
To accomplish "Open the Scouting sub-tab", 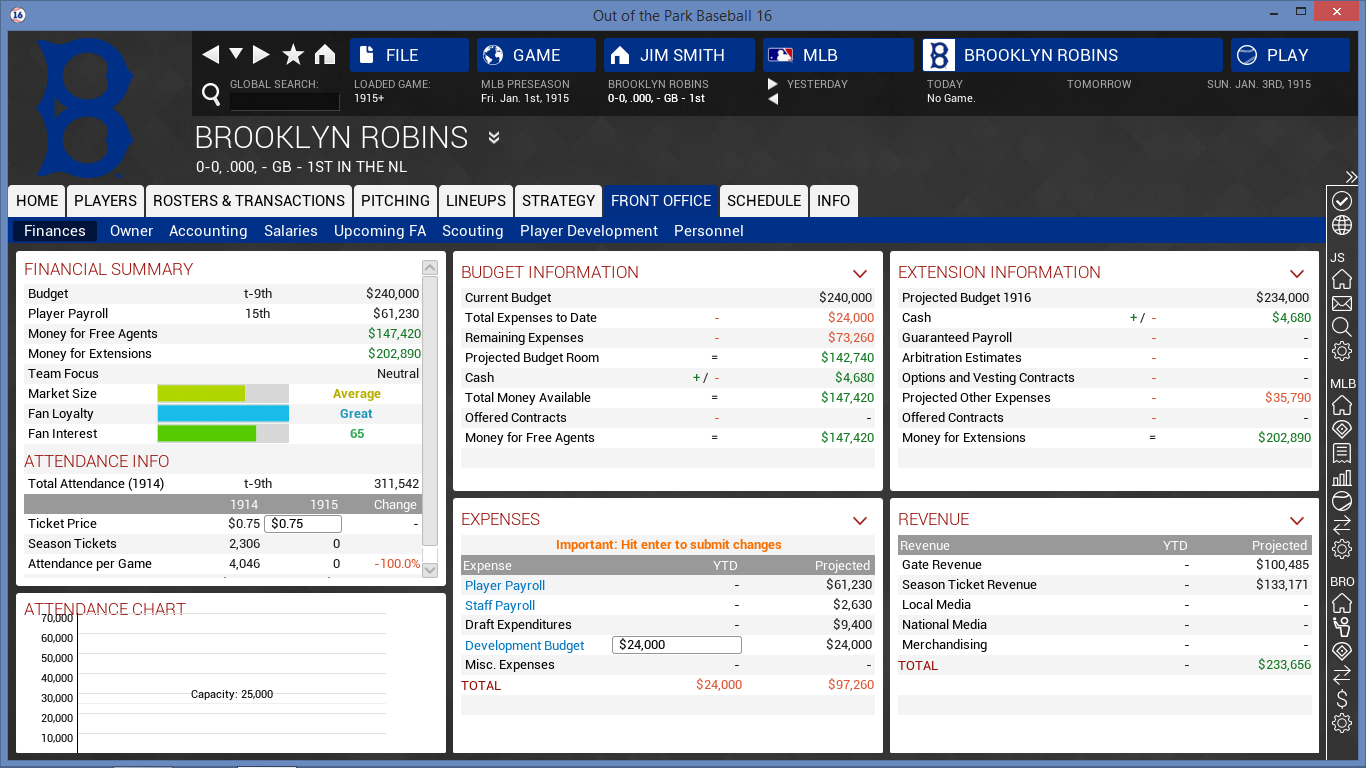I will [473, 231].
